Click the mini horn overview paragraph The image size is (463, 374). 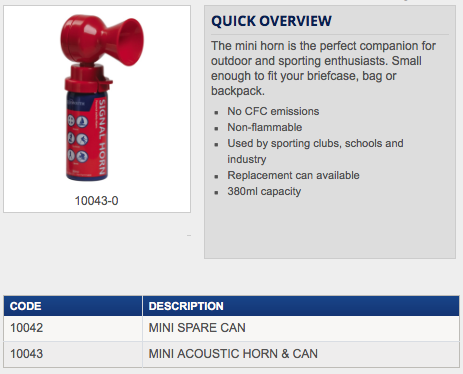[x=323, y=68]
